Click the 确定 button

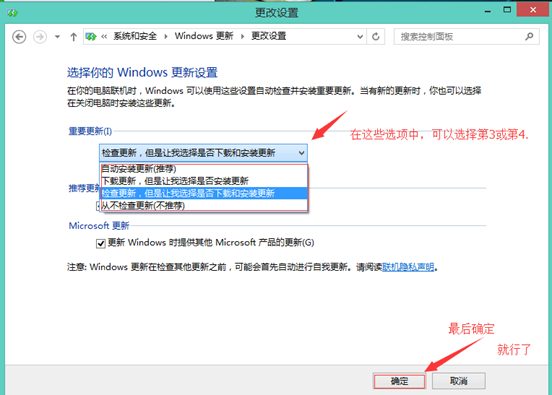pyautogui.click(x=399, y=381)
